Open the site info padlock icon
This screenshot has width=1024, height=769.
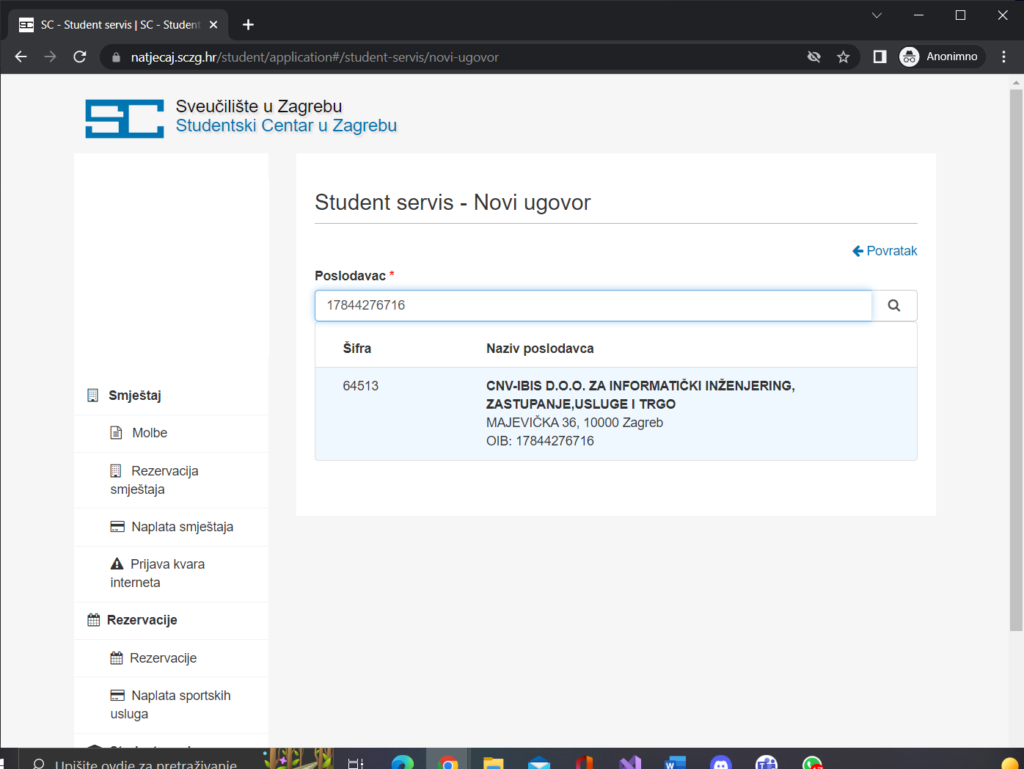tap(116, 57)
